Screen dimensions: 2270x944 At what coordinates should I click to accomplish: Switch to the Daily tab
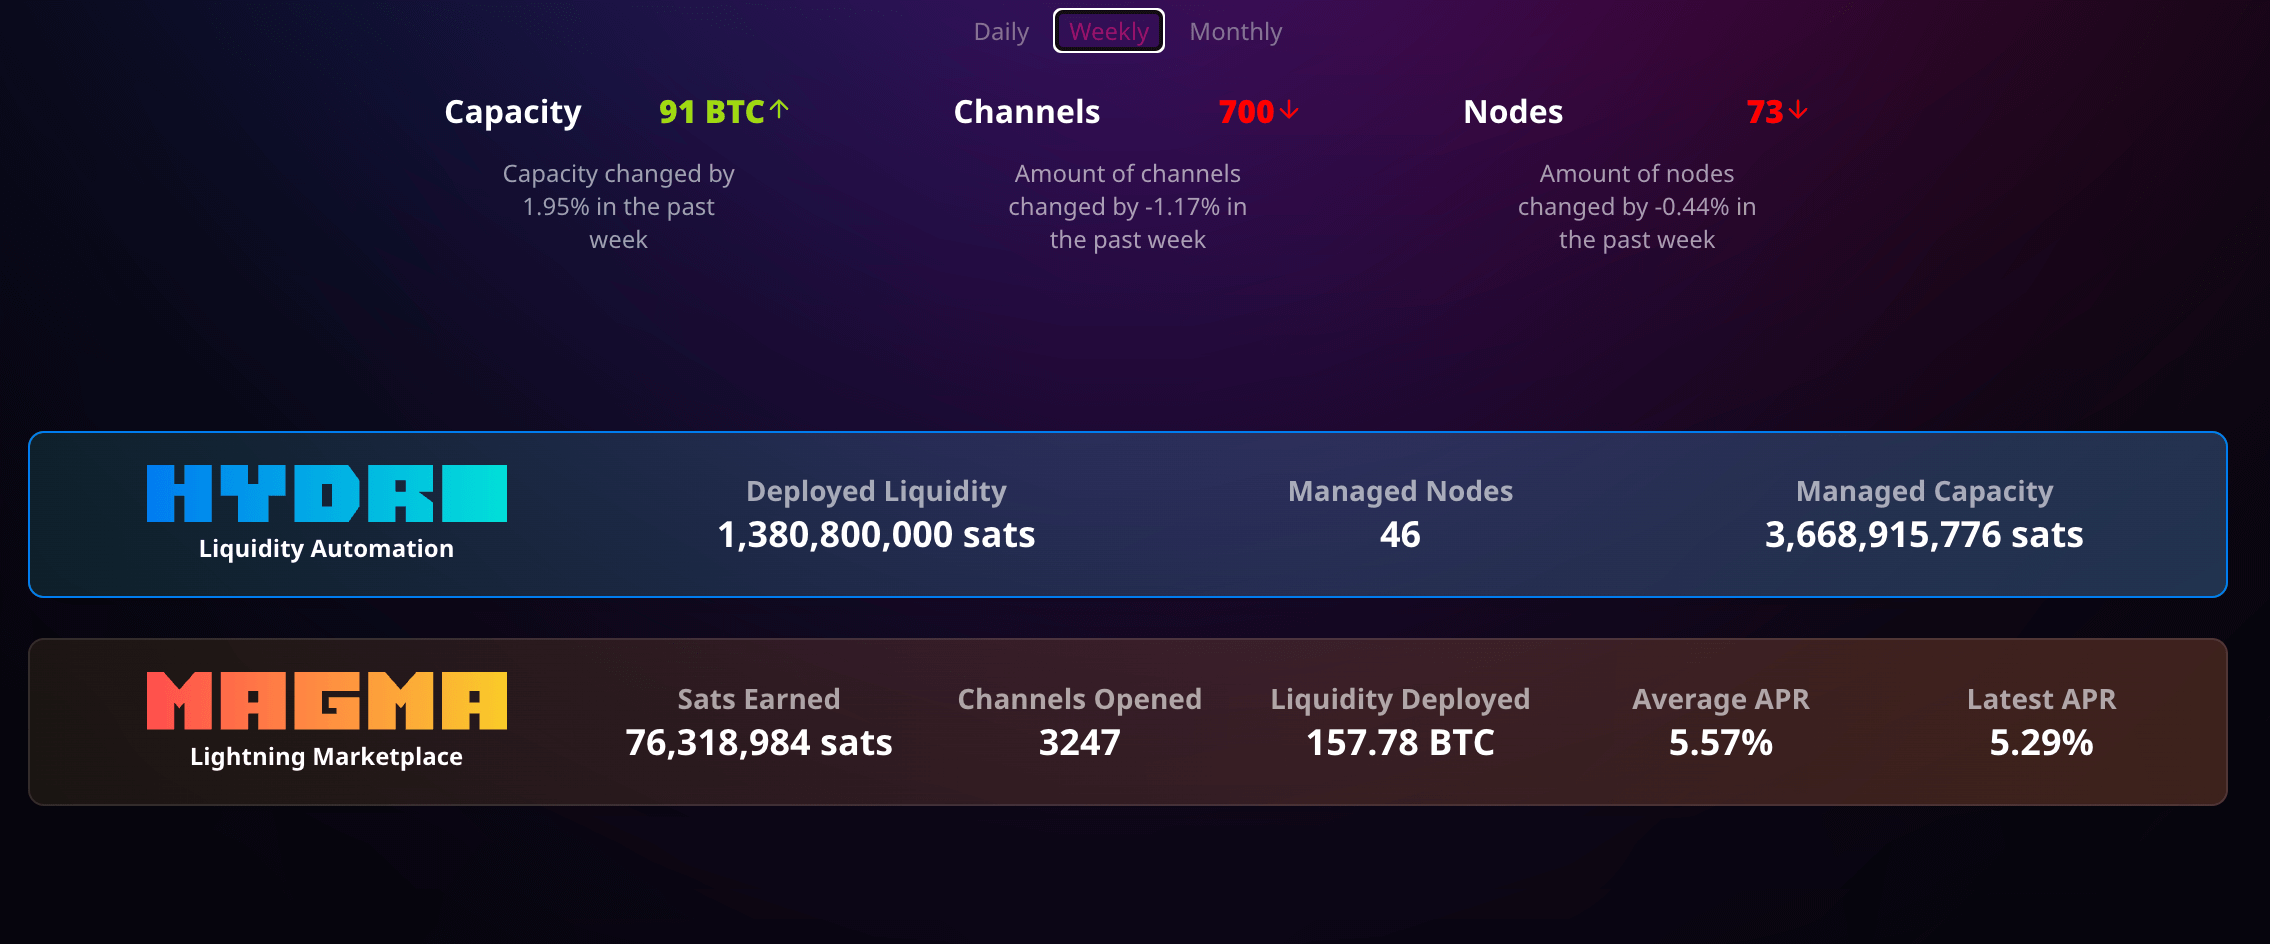pos(1001,32)
